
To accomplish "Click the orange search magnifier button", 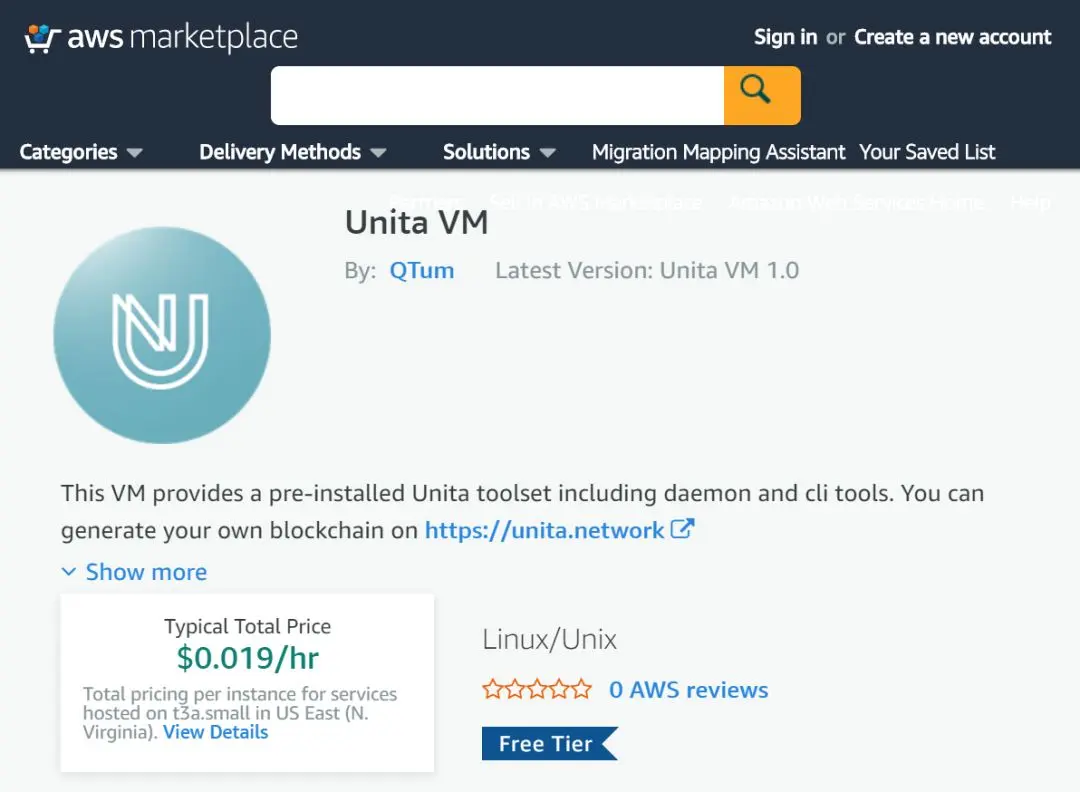I will pyautogui.click(x=761, y=95).
